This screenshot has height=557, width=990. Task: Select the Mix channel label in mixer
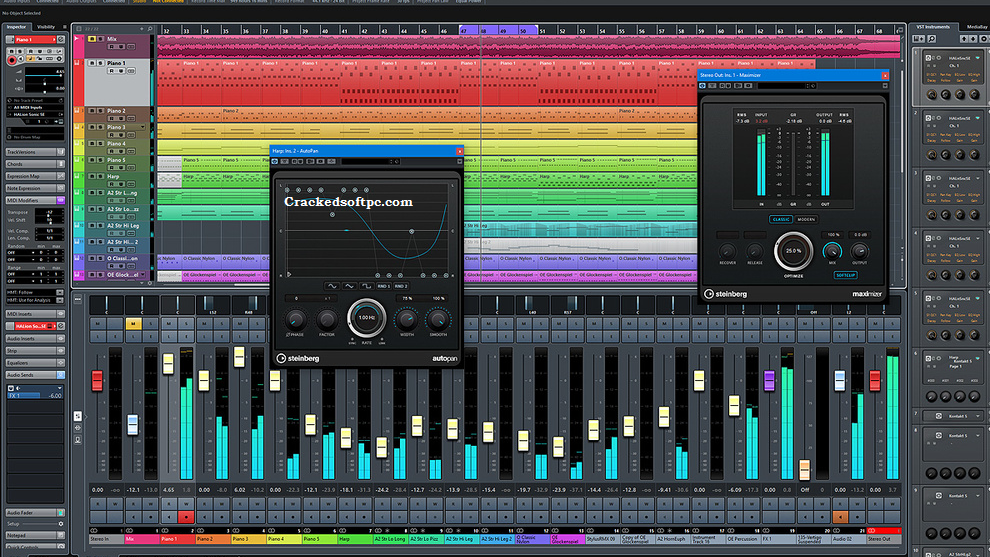point(142,539)
